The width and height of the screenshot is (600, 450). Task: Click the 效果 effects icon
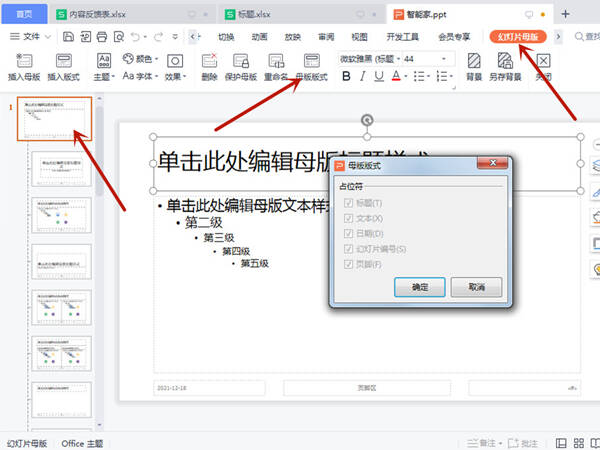(x=175, y=61)
